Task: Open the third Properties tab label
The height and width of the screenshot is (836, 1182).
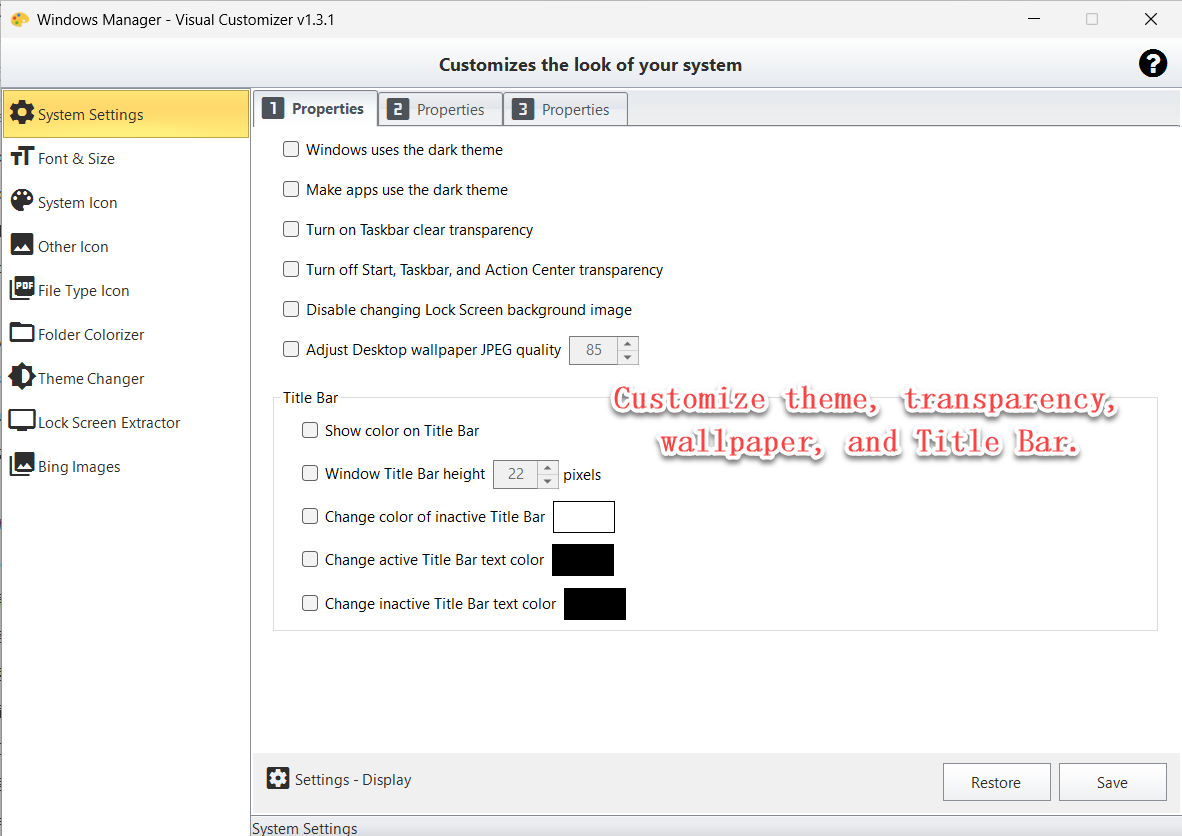Action: tap(576, 110)
